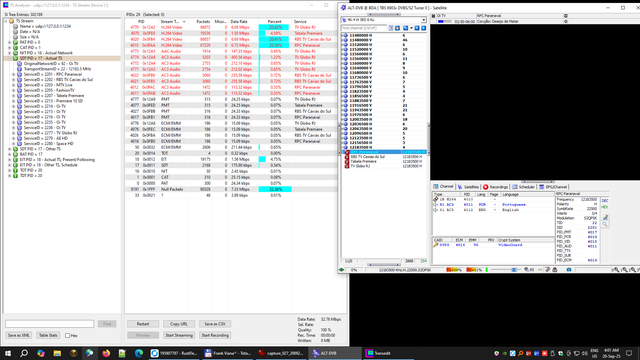Open the EPG/Channel tab

tap(553, 187)
